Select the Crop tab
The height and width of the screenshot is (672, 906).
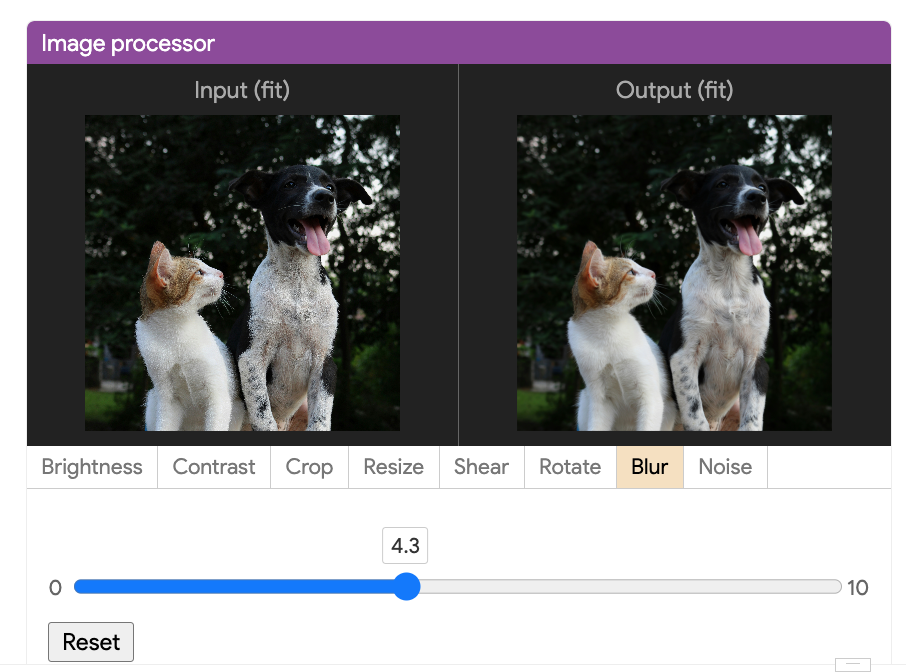tap(309, 467)
